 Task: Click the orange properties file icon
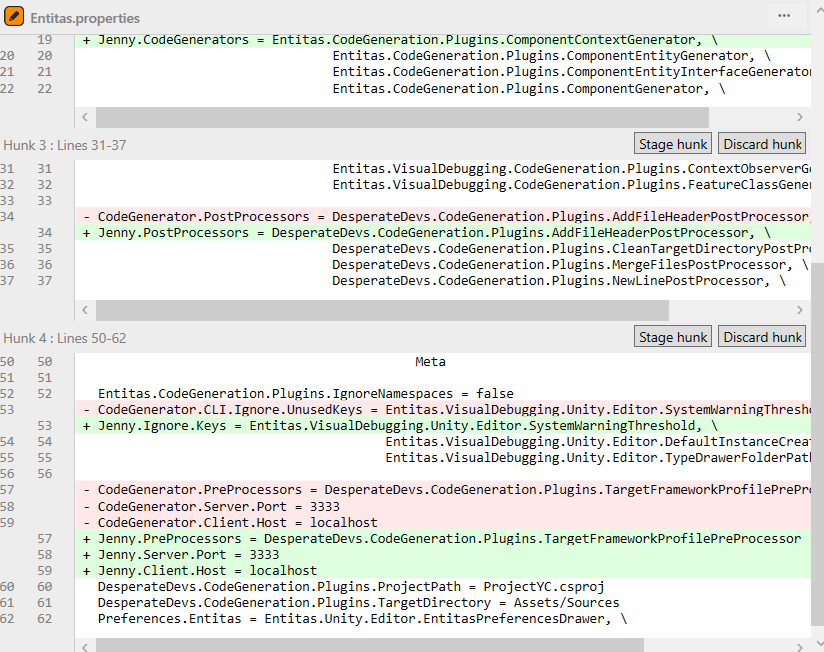[x=14, y=17]
